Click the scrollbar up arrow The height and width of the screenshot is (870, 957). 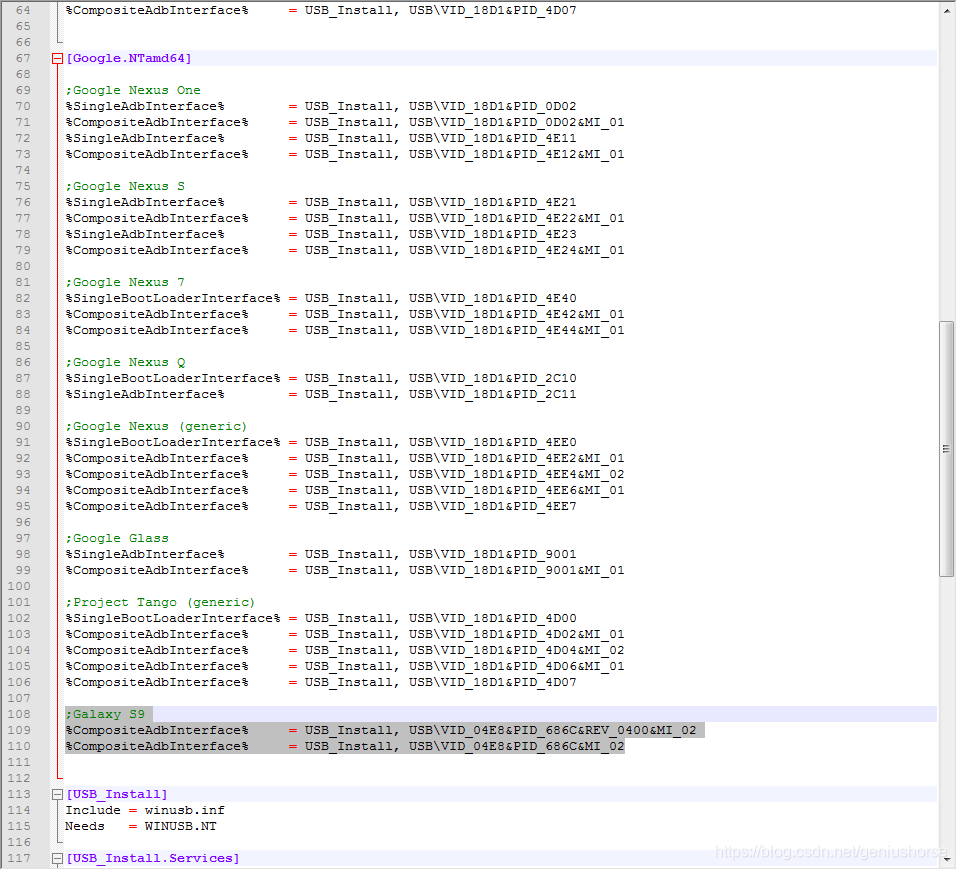pyautogui.click(x=946, y=10)
